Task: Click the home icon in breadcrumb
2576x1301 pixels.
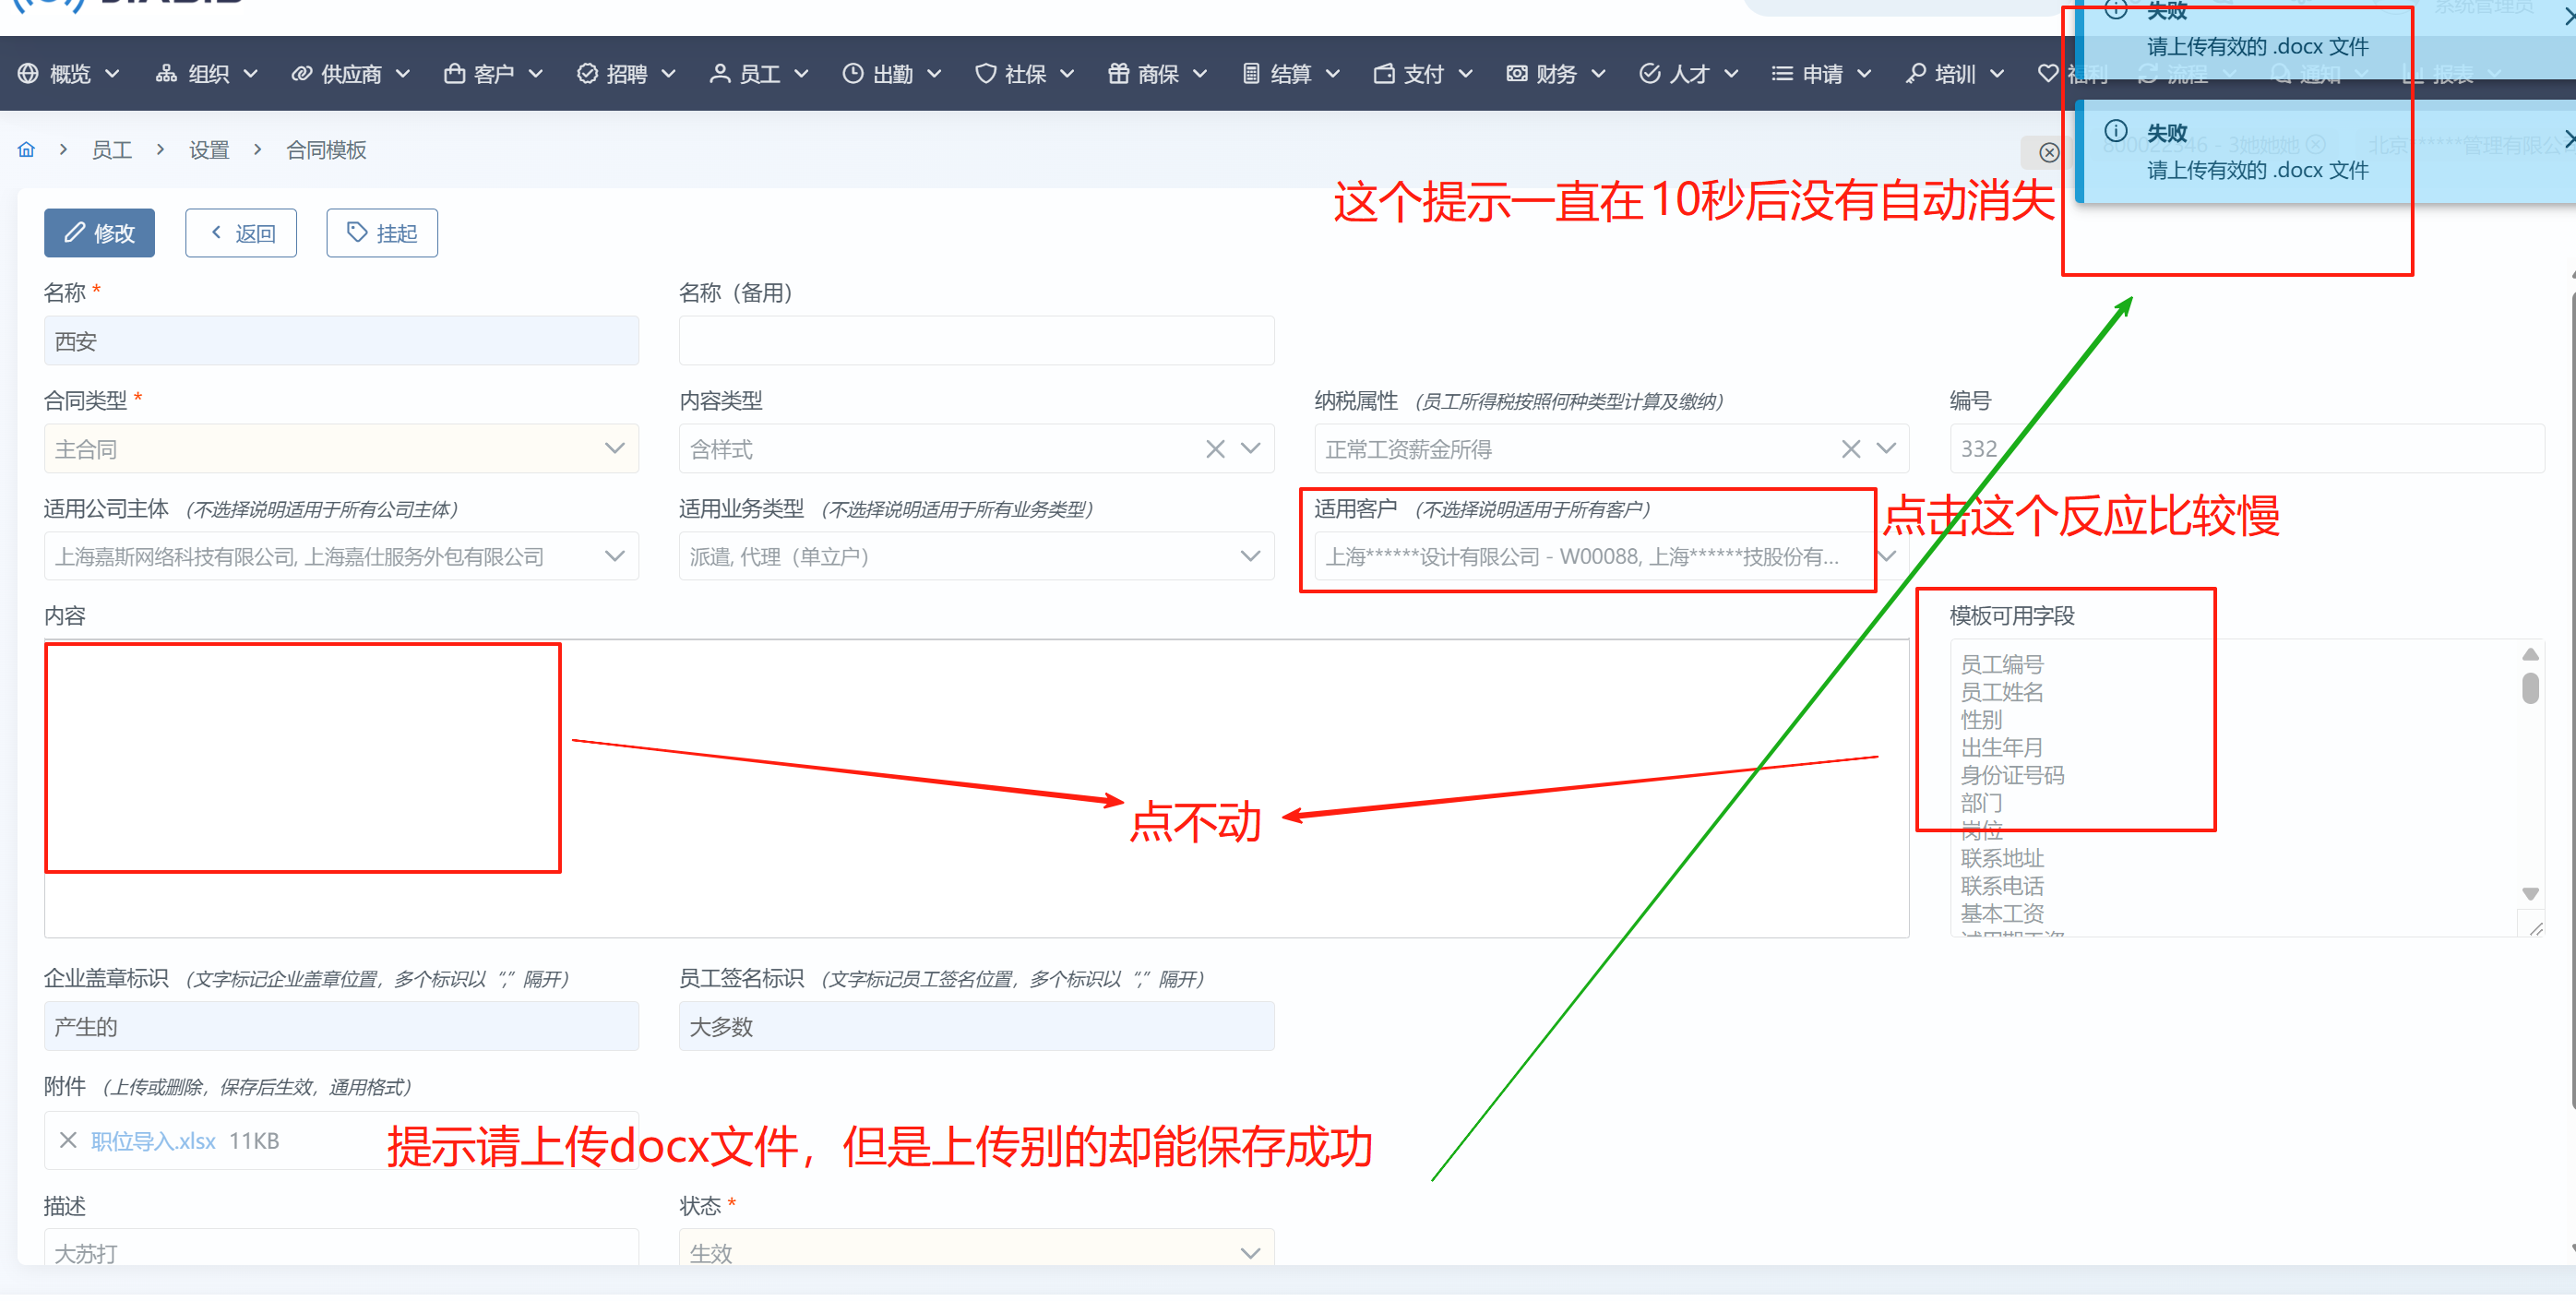Action: tap(27, 150)
